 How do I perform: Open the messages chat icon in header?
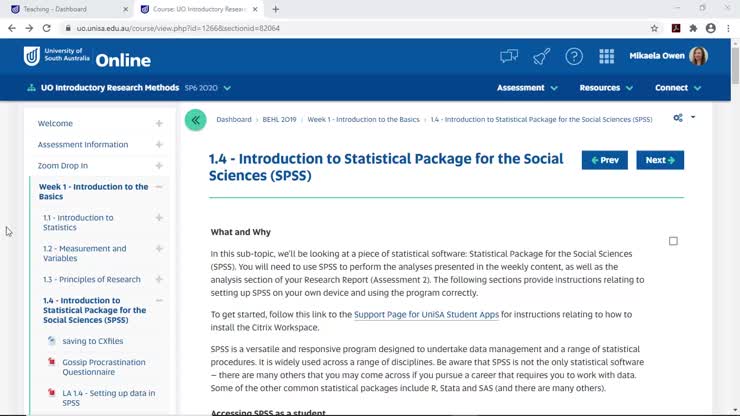point(509,56)
